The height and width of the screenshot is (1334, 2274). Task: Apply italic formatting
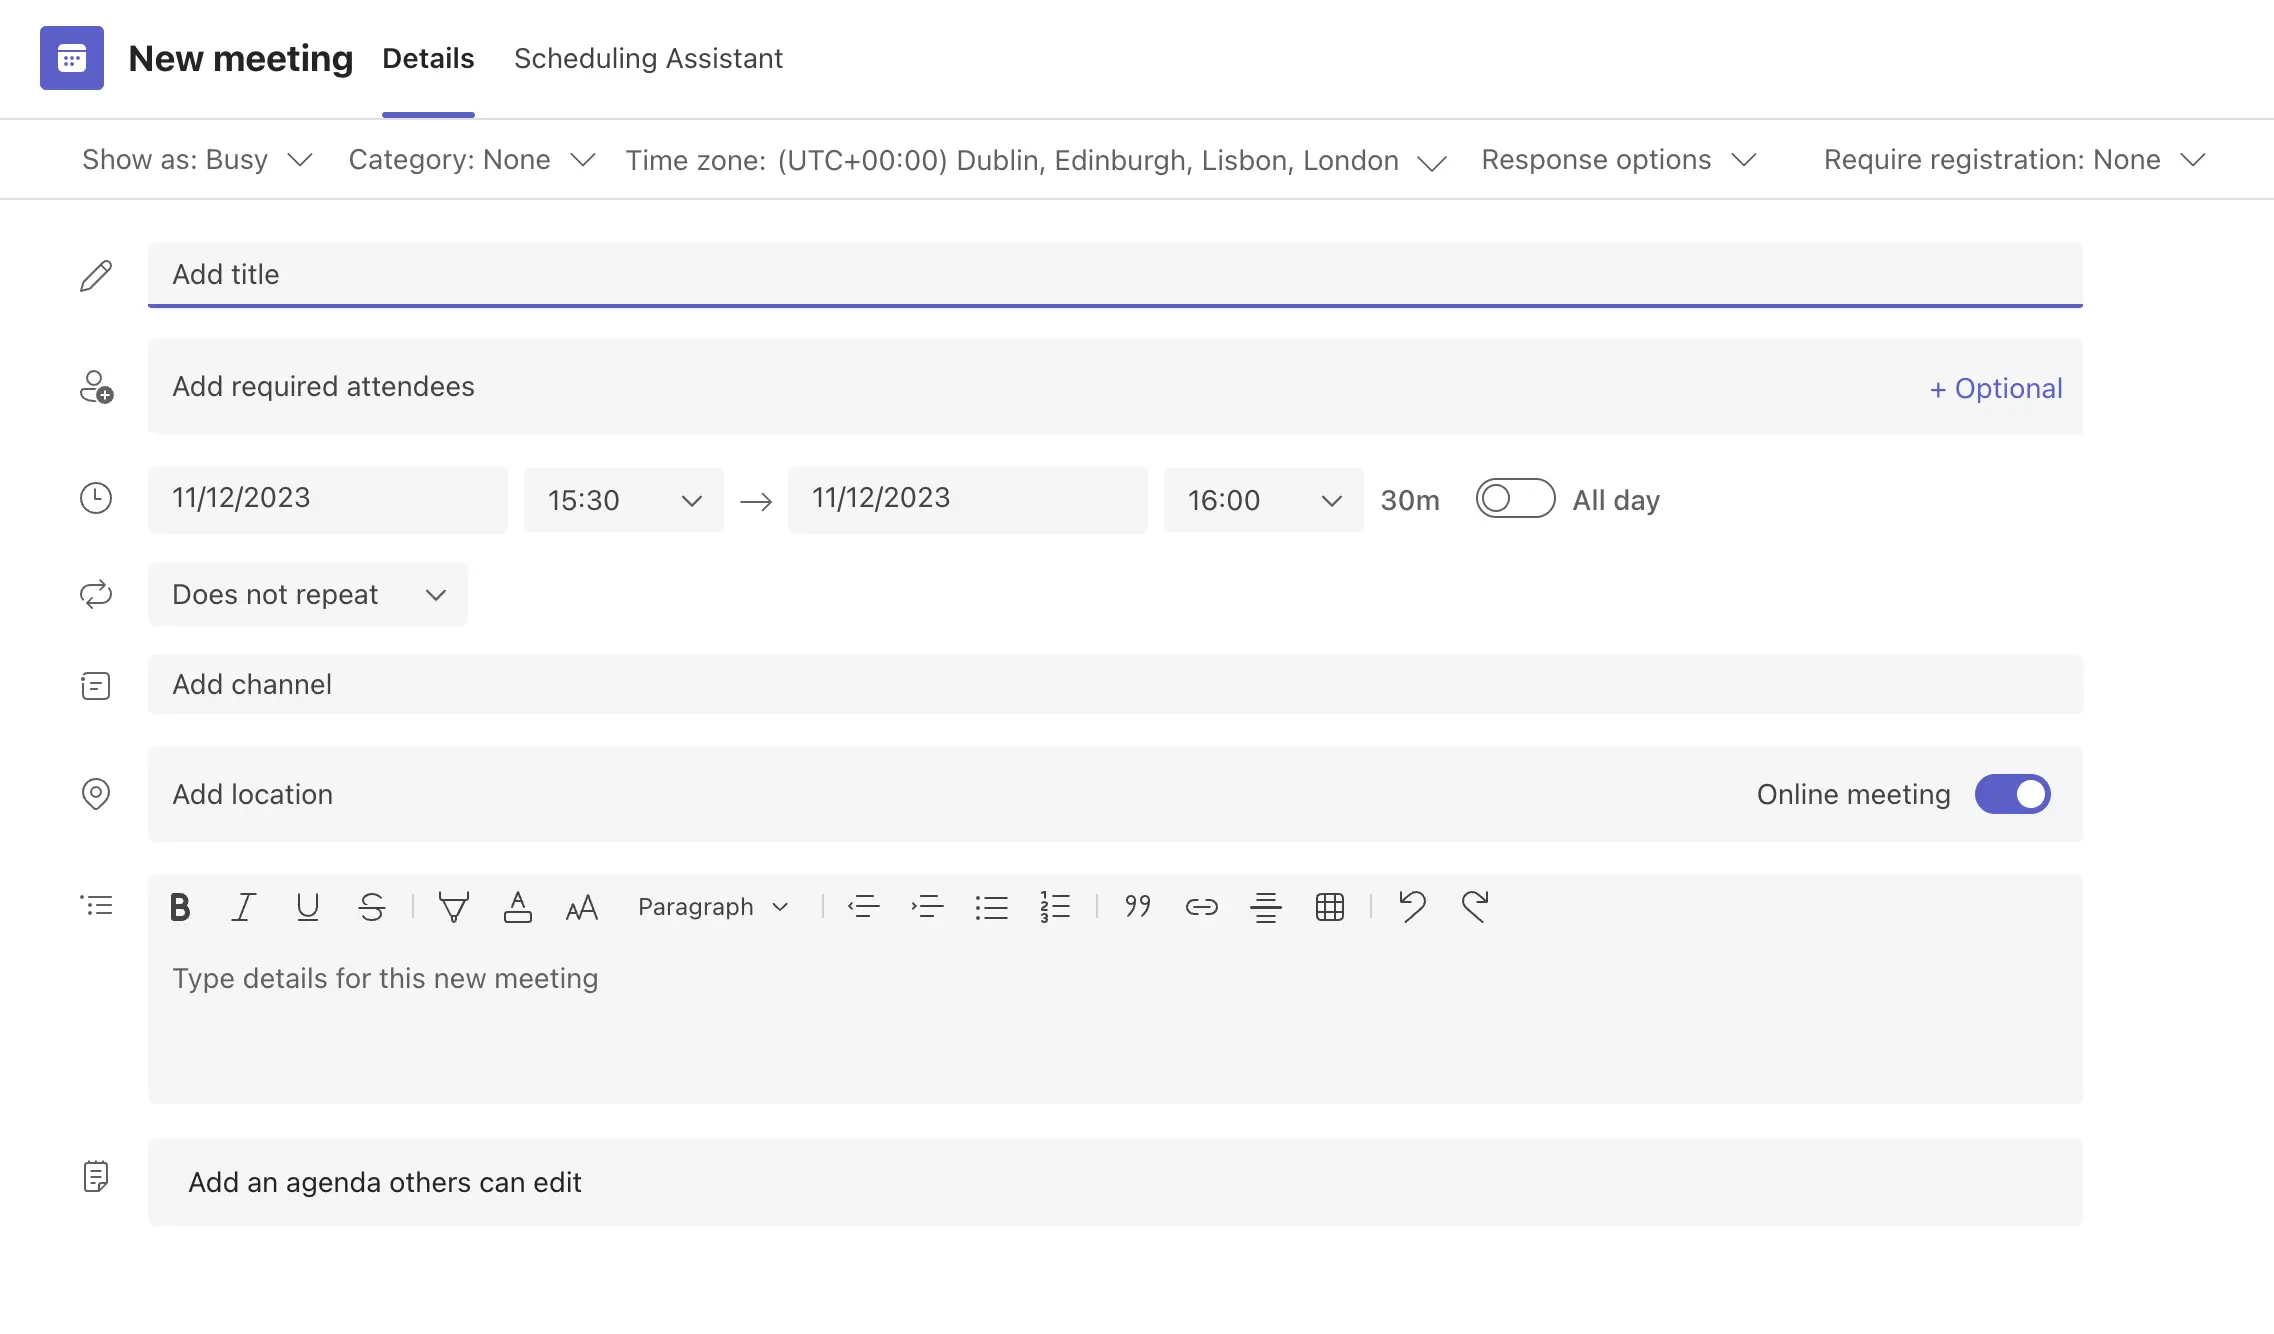243,907
